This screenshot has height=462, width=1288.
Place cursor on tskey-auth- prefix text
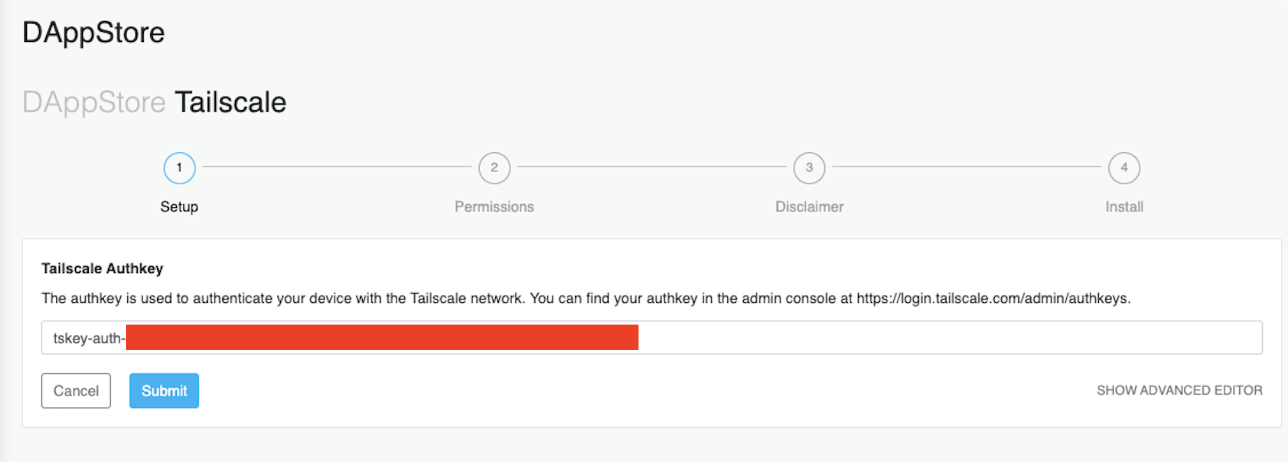point(88,338)
